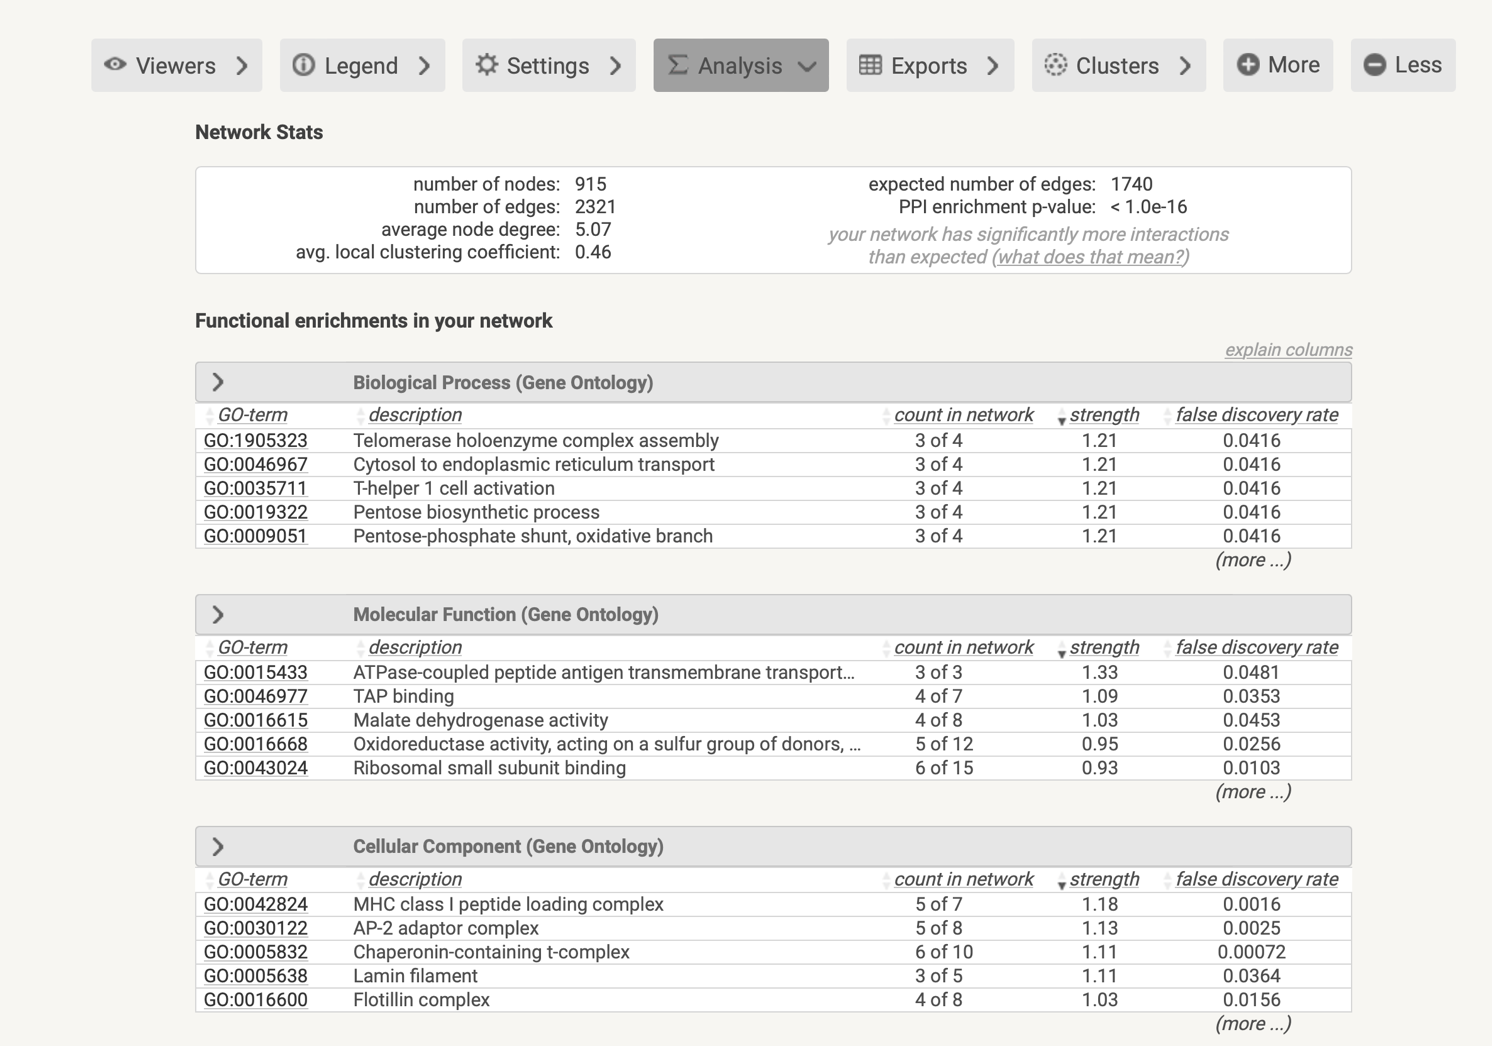
Task: Click the Exports table icon
Action: point(870,65)
